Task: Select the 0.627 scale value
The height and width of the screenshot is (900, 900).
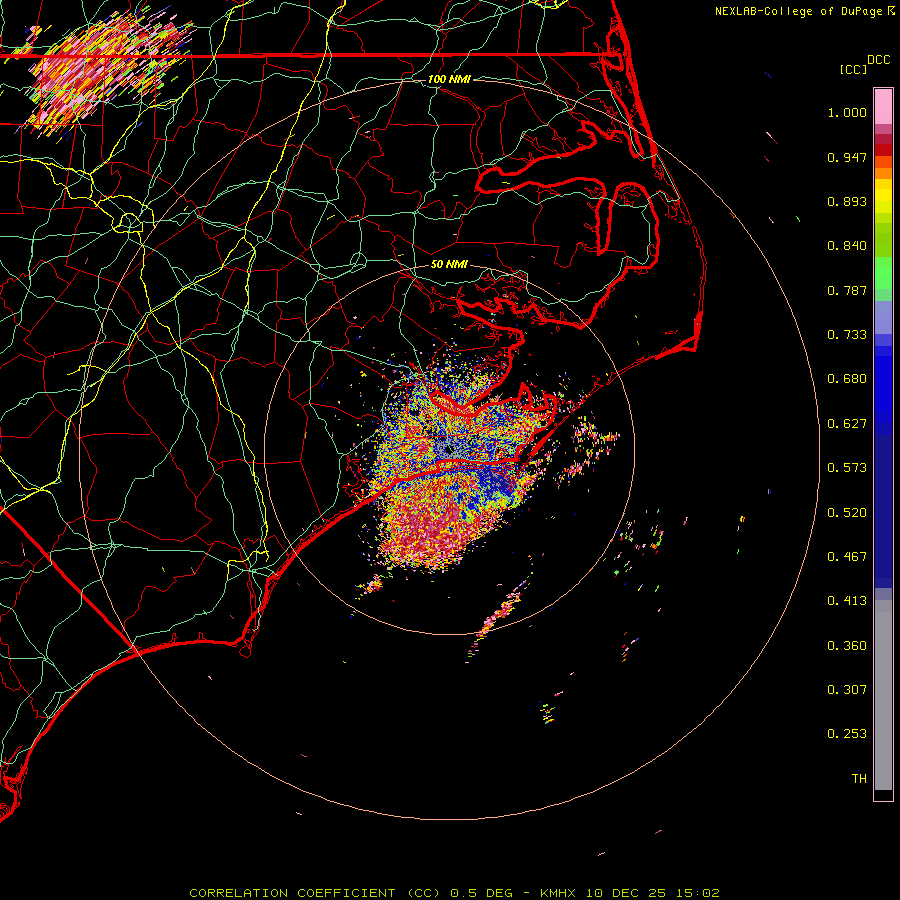Action: (847, 424)
